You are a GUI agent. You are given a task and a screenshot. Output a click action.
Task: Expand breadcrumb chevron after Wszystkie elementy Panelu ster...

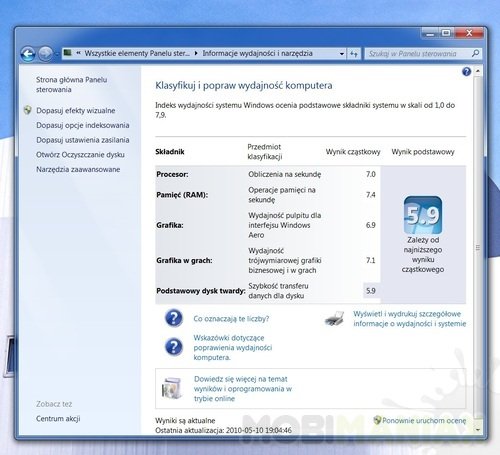[196, 53]
